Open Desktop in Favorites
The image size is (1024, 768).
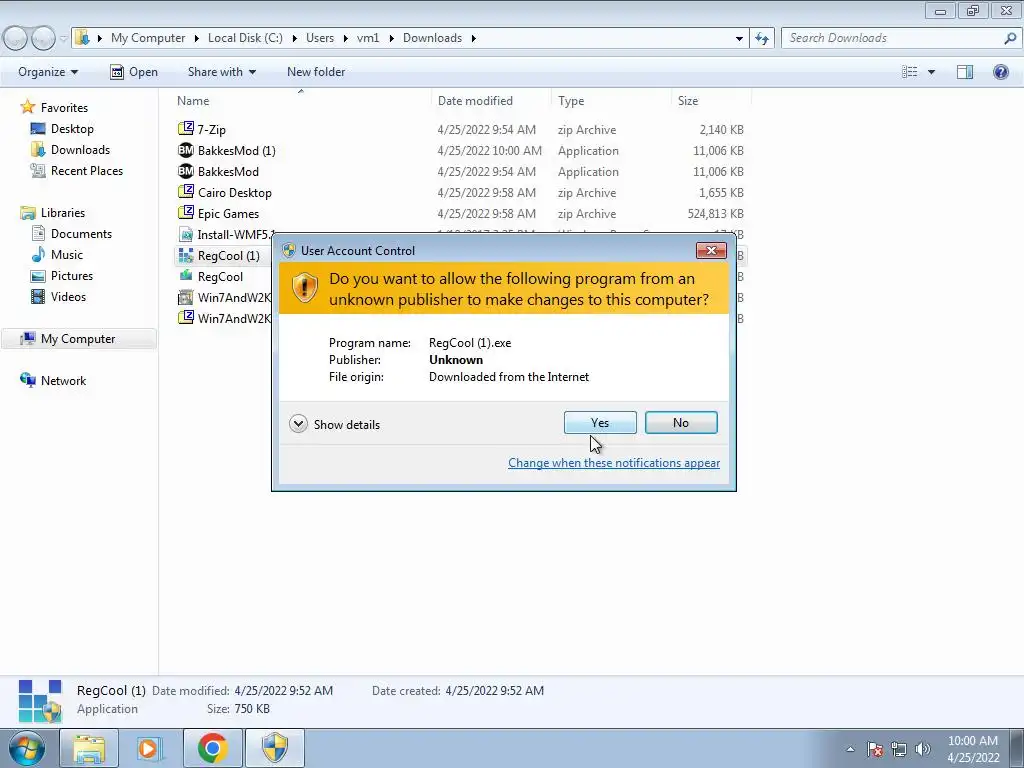pyautogui.click(x=72, y=129)
